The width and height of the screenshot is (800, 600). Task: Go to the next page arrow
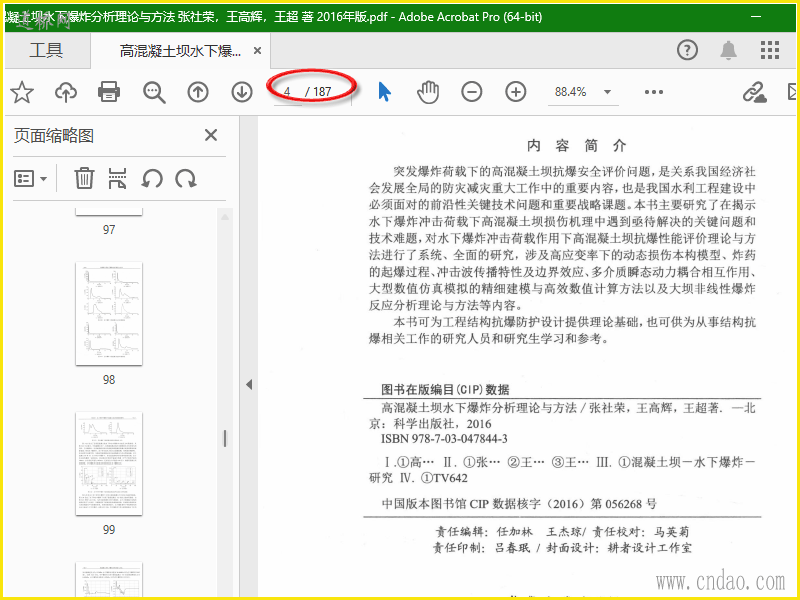242,92
